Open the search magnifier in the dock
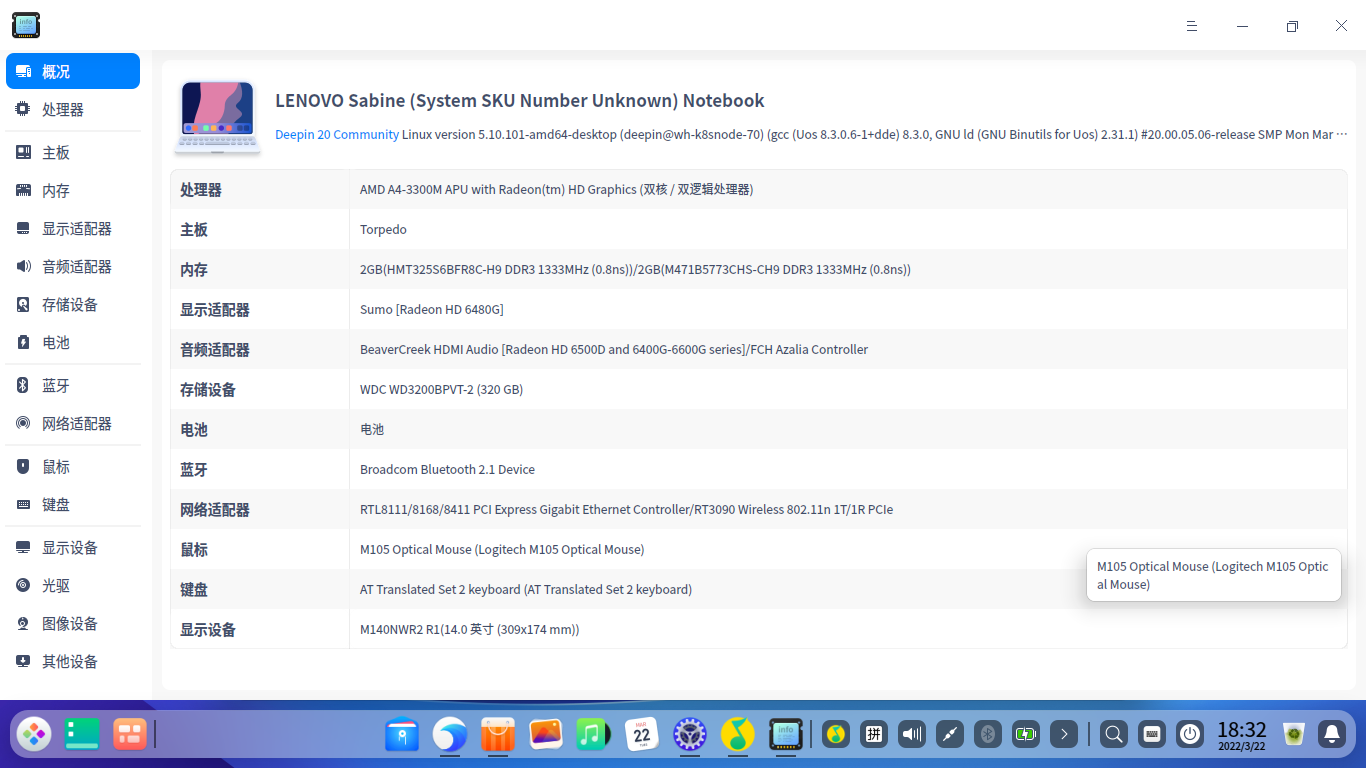 (1113, 735)
